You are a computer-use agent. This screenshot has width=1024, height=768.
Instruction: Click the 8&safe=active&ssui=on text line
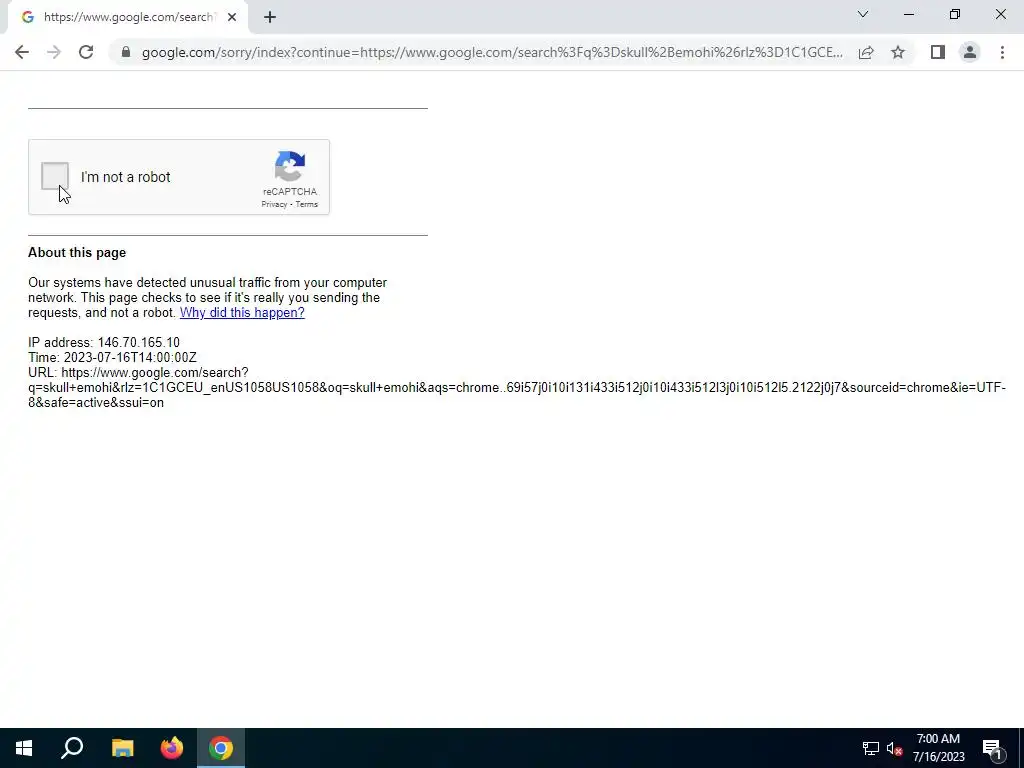click(x=96, y=402)
